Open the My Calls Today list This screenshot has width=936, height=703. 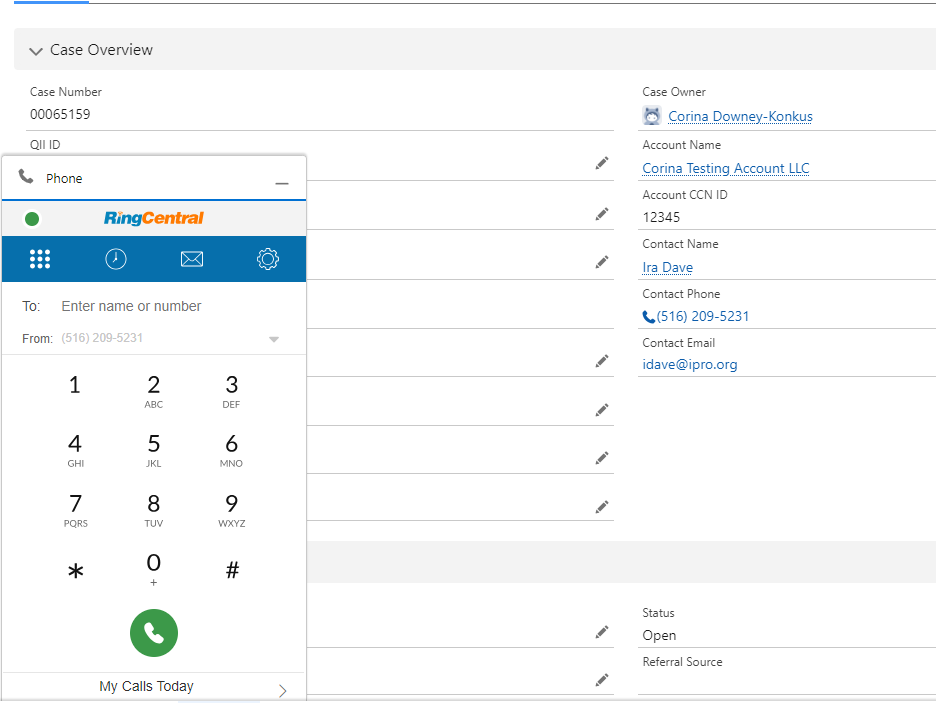click(146, 686)
